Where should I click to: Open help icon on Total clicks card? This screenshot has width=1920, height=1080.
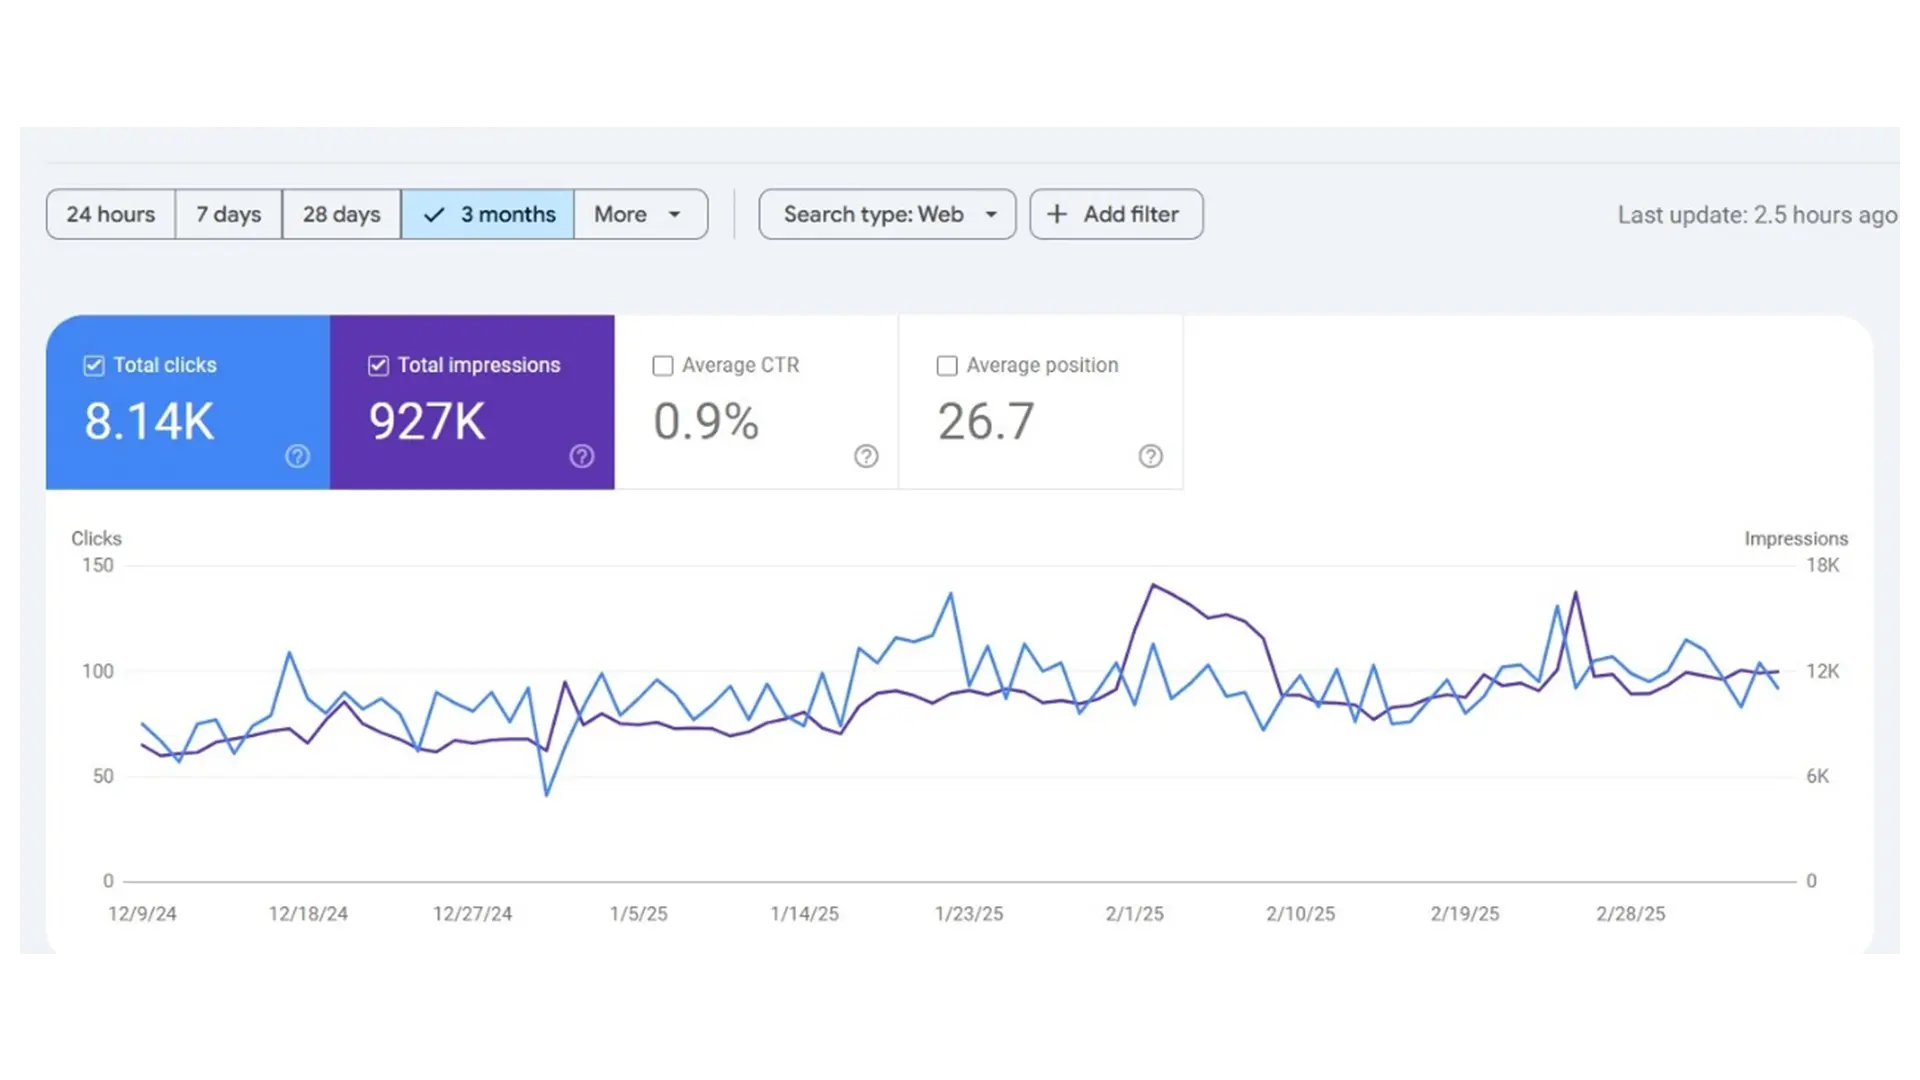[x=298, y=456]
